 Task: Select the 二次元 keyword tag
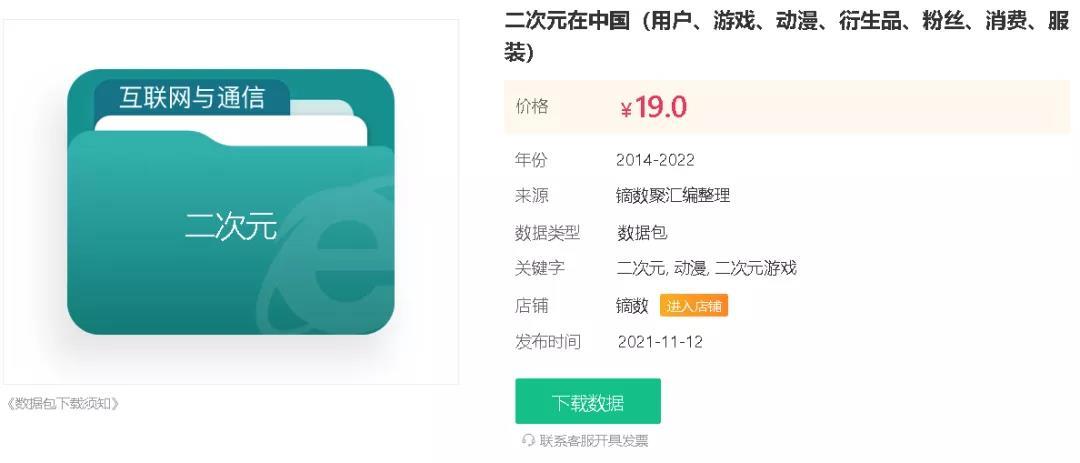[x=640, y=268]
